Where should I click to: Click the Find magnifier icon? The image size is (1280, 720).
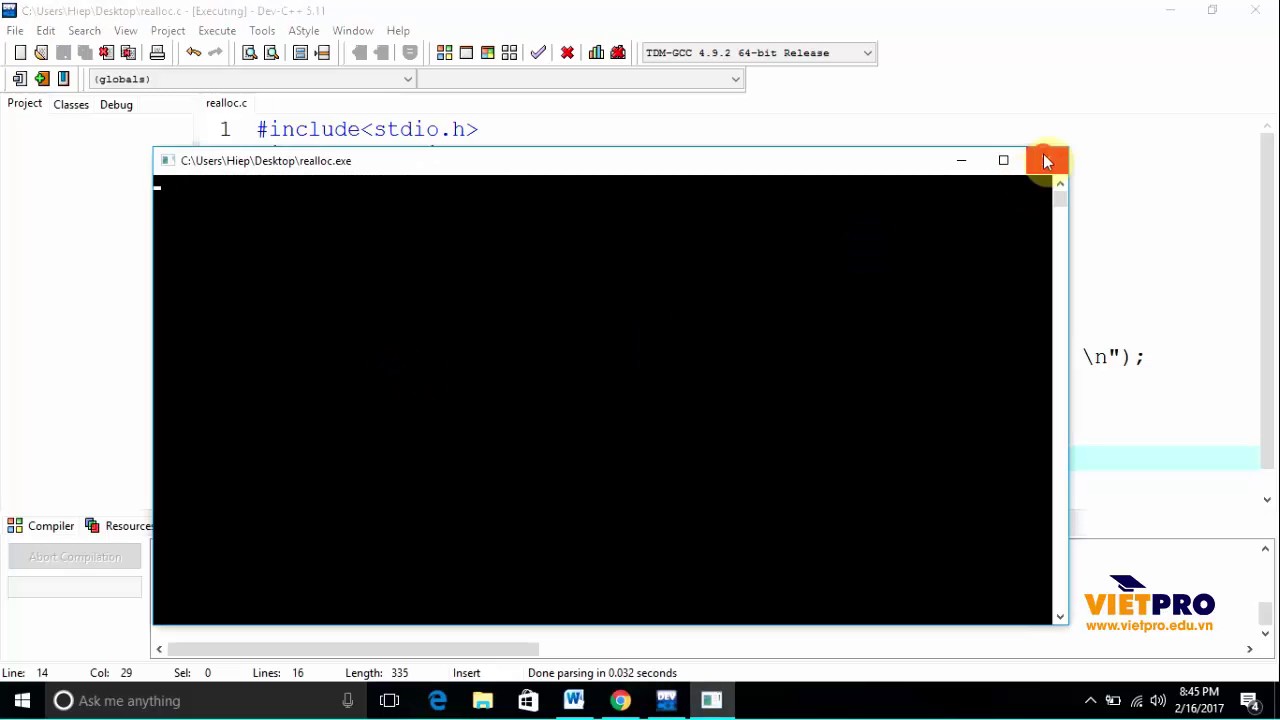[250, 53]
